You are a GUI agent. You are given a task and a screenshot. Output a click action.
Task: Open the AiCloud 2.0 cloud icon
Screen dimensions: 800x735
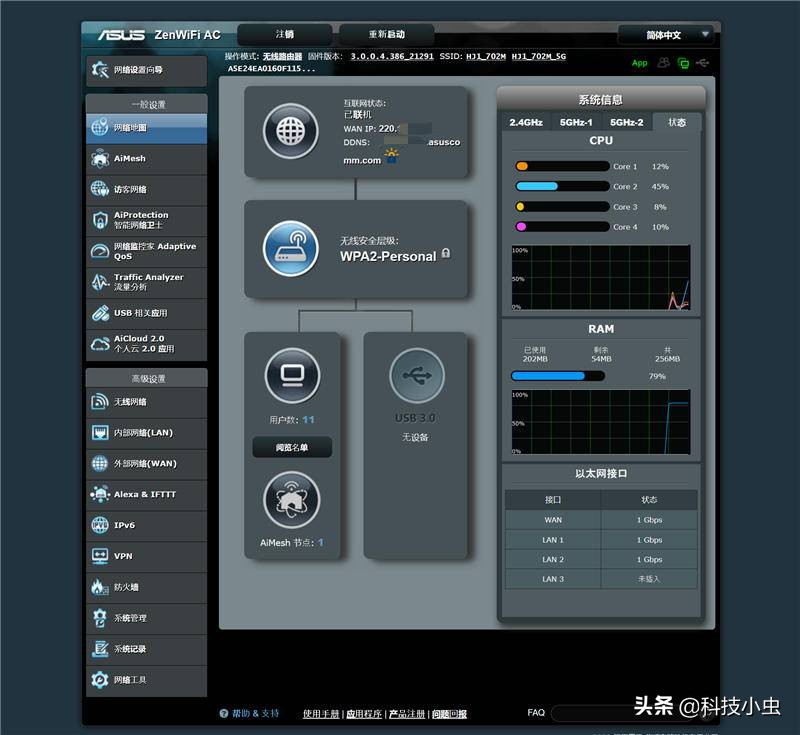100,343
